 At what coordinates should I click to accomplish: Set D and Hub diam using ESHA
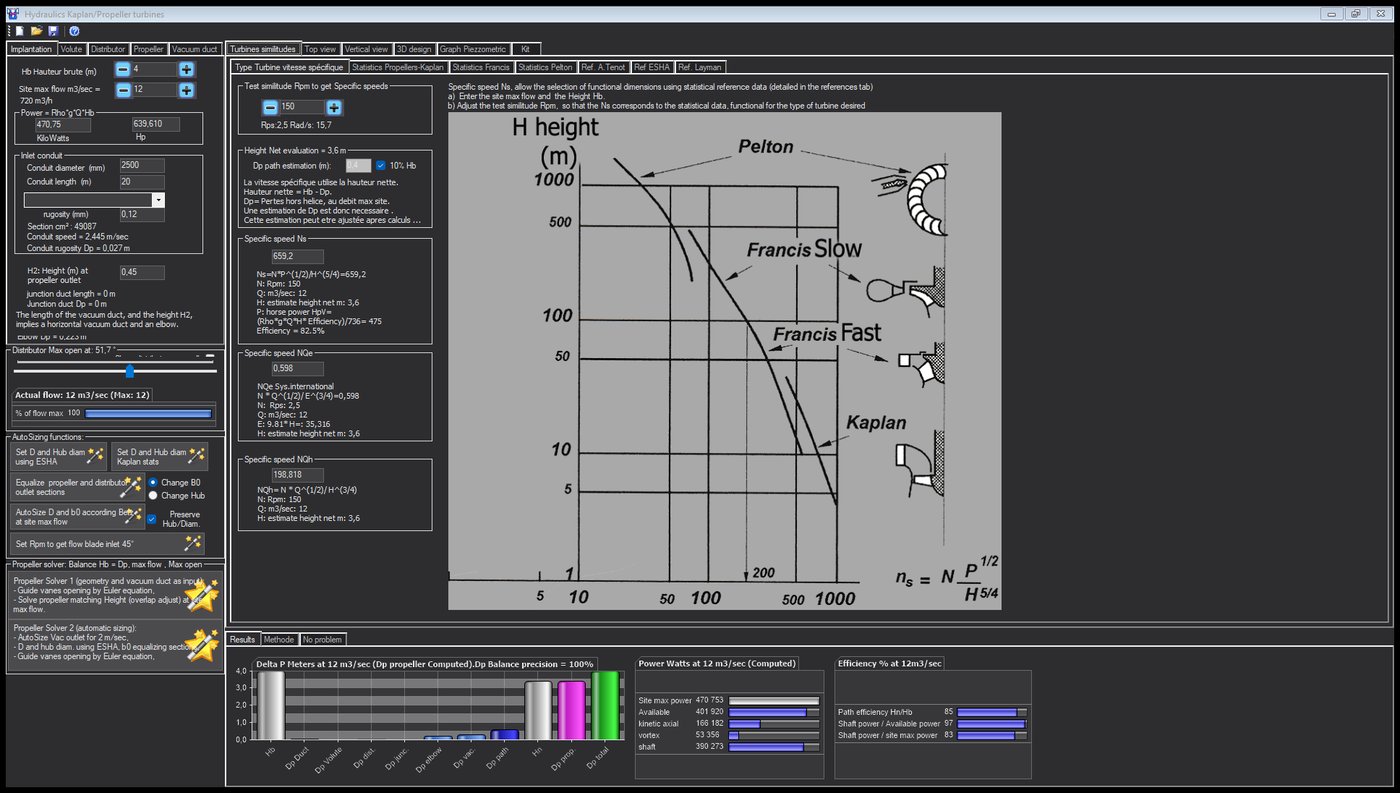point(59,457)
